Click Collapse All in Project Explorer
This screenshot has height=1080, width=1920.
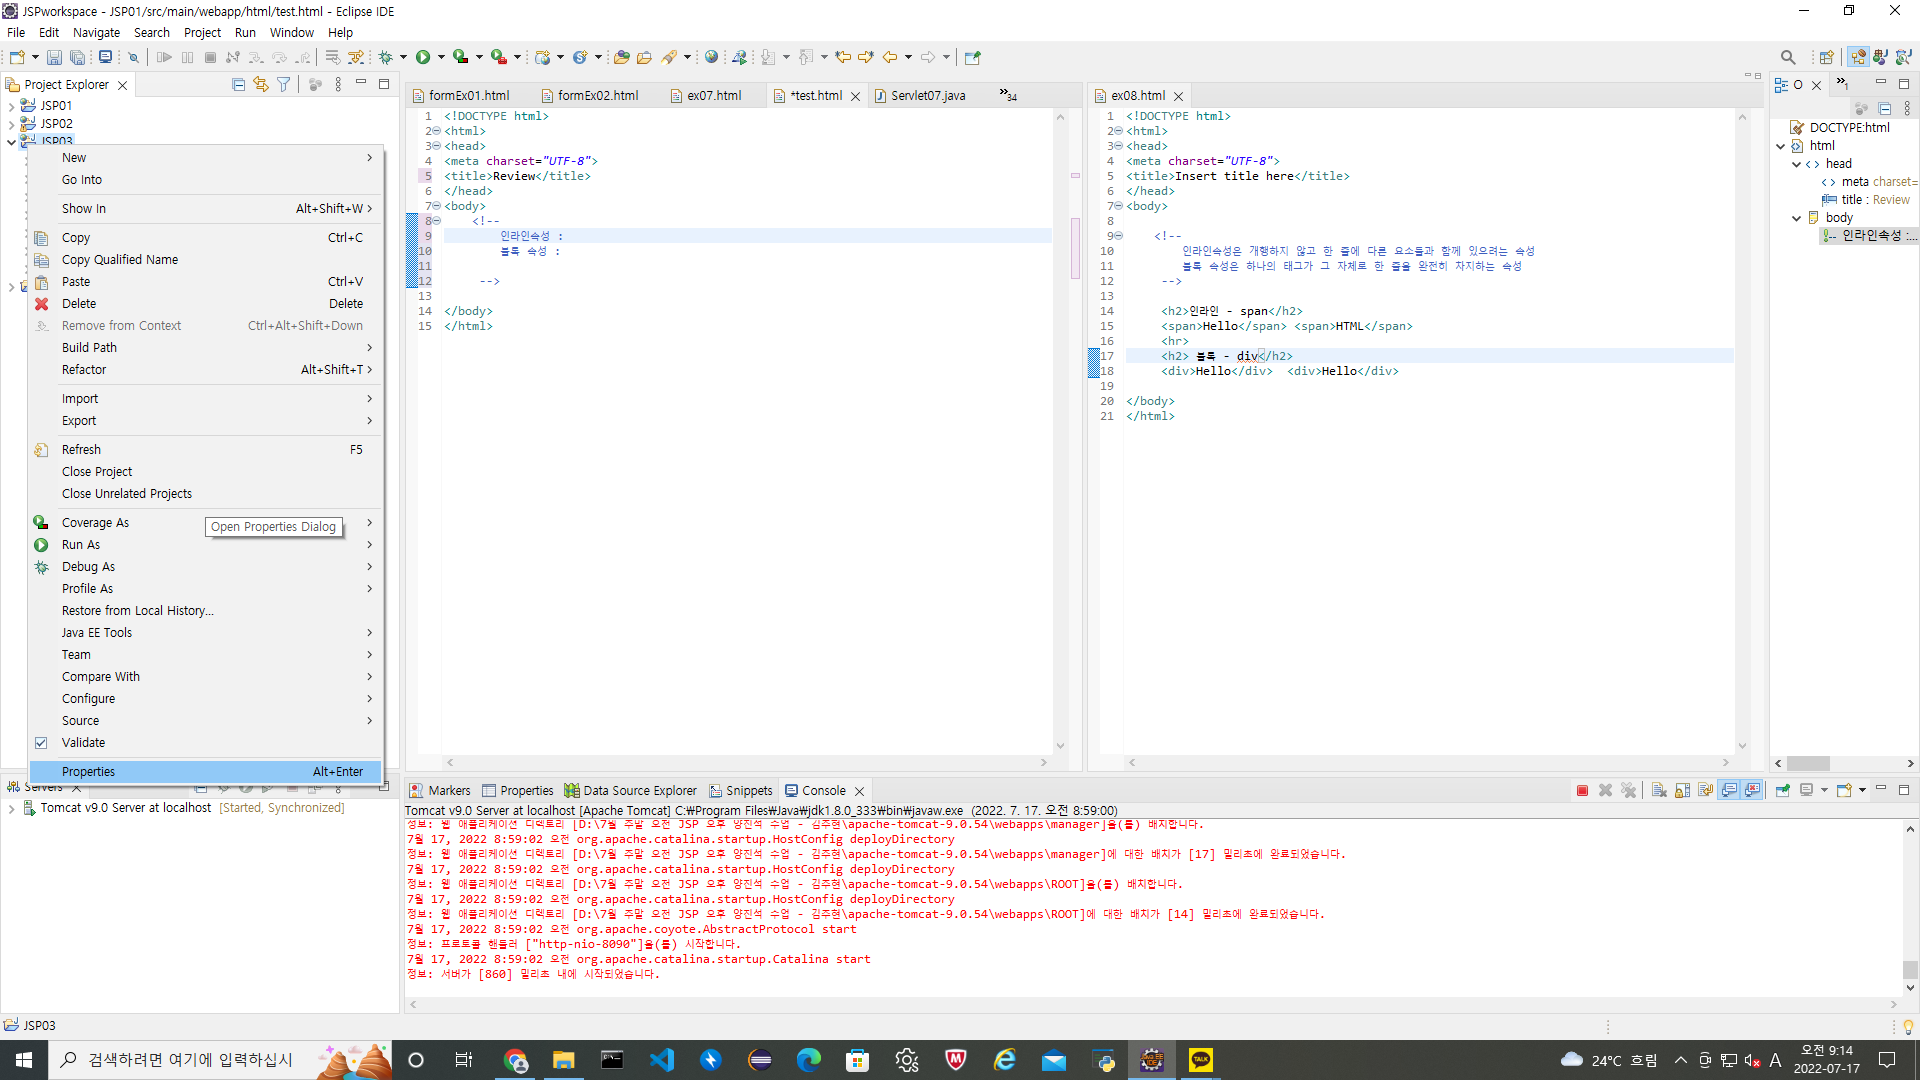coord(238,84)
